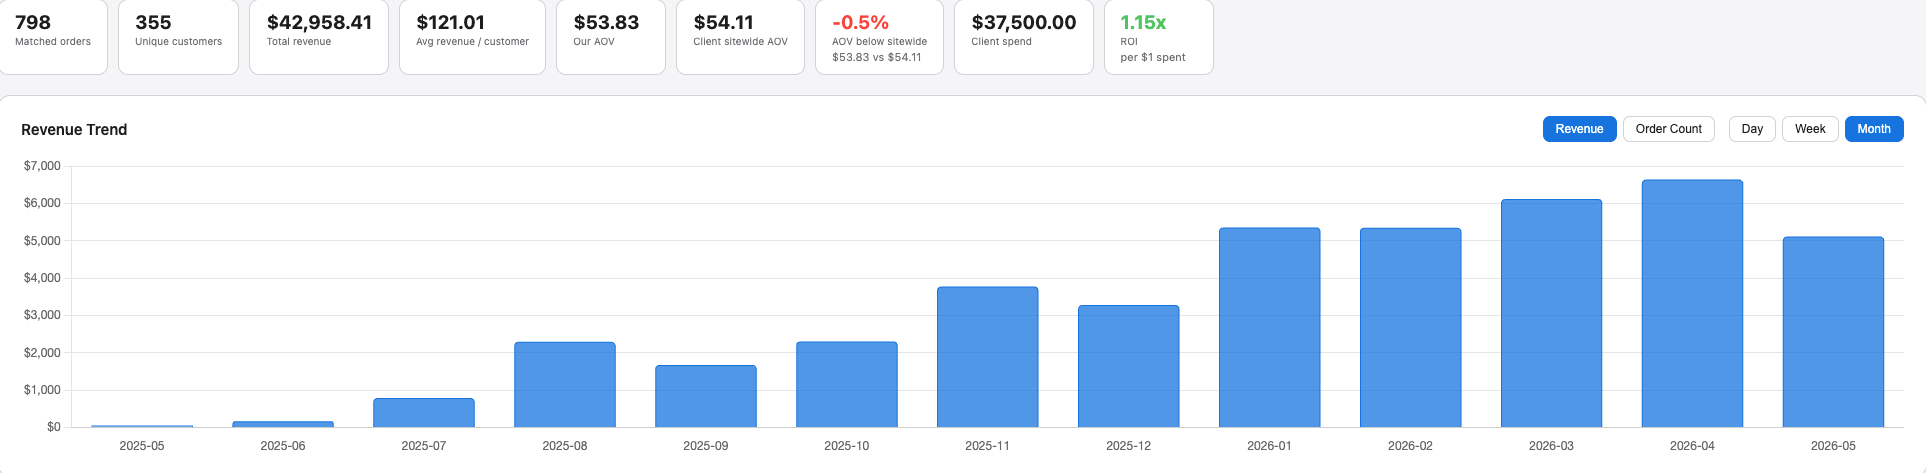Click the $7,000 y-axis label
Screen dimensions: 1926x473
42,166
